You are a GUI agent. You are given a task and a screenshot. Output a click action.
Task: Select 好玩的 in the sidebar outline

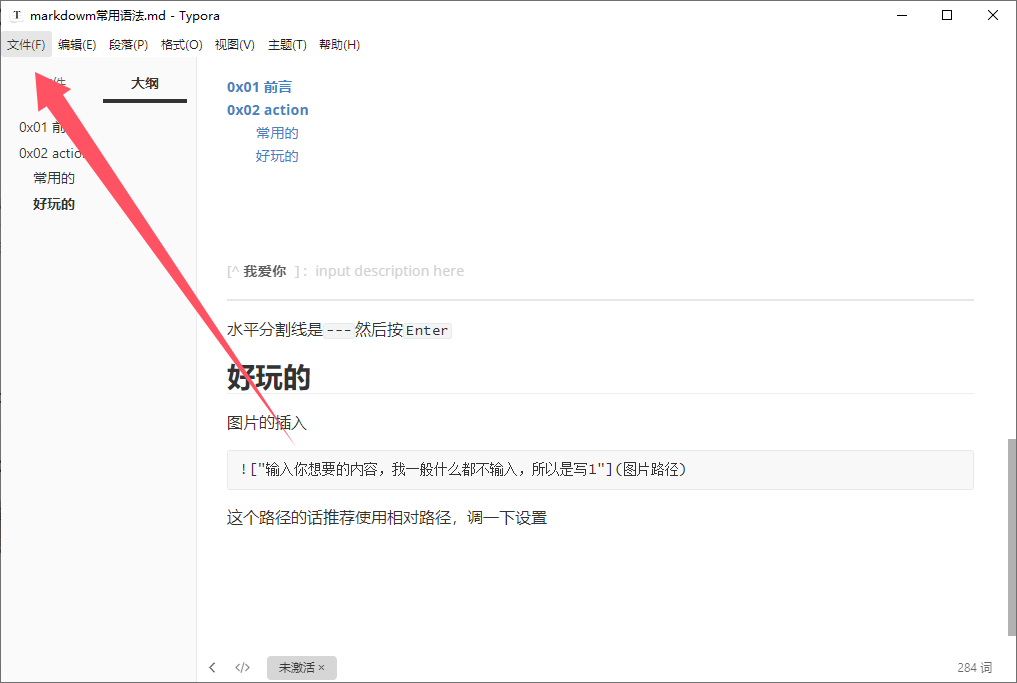point(54,204)
